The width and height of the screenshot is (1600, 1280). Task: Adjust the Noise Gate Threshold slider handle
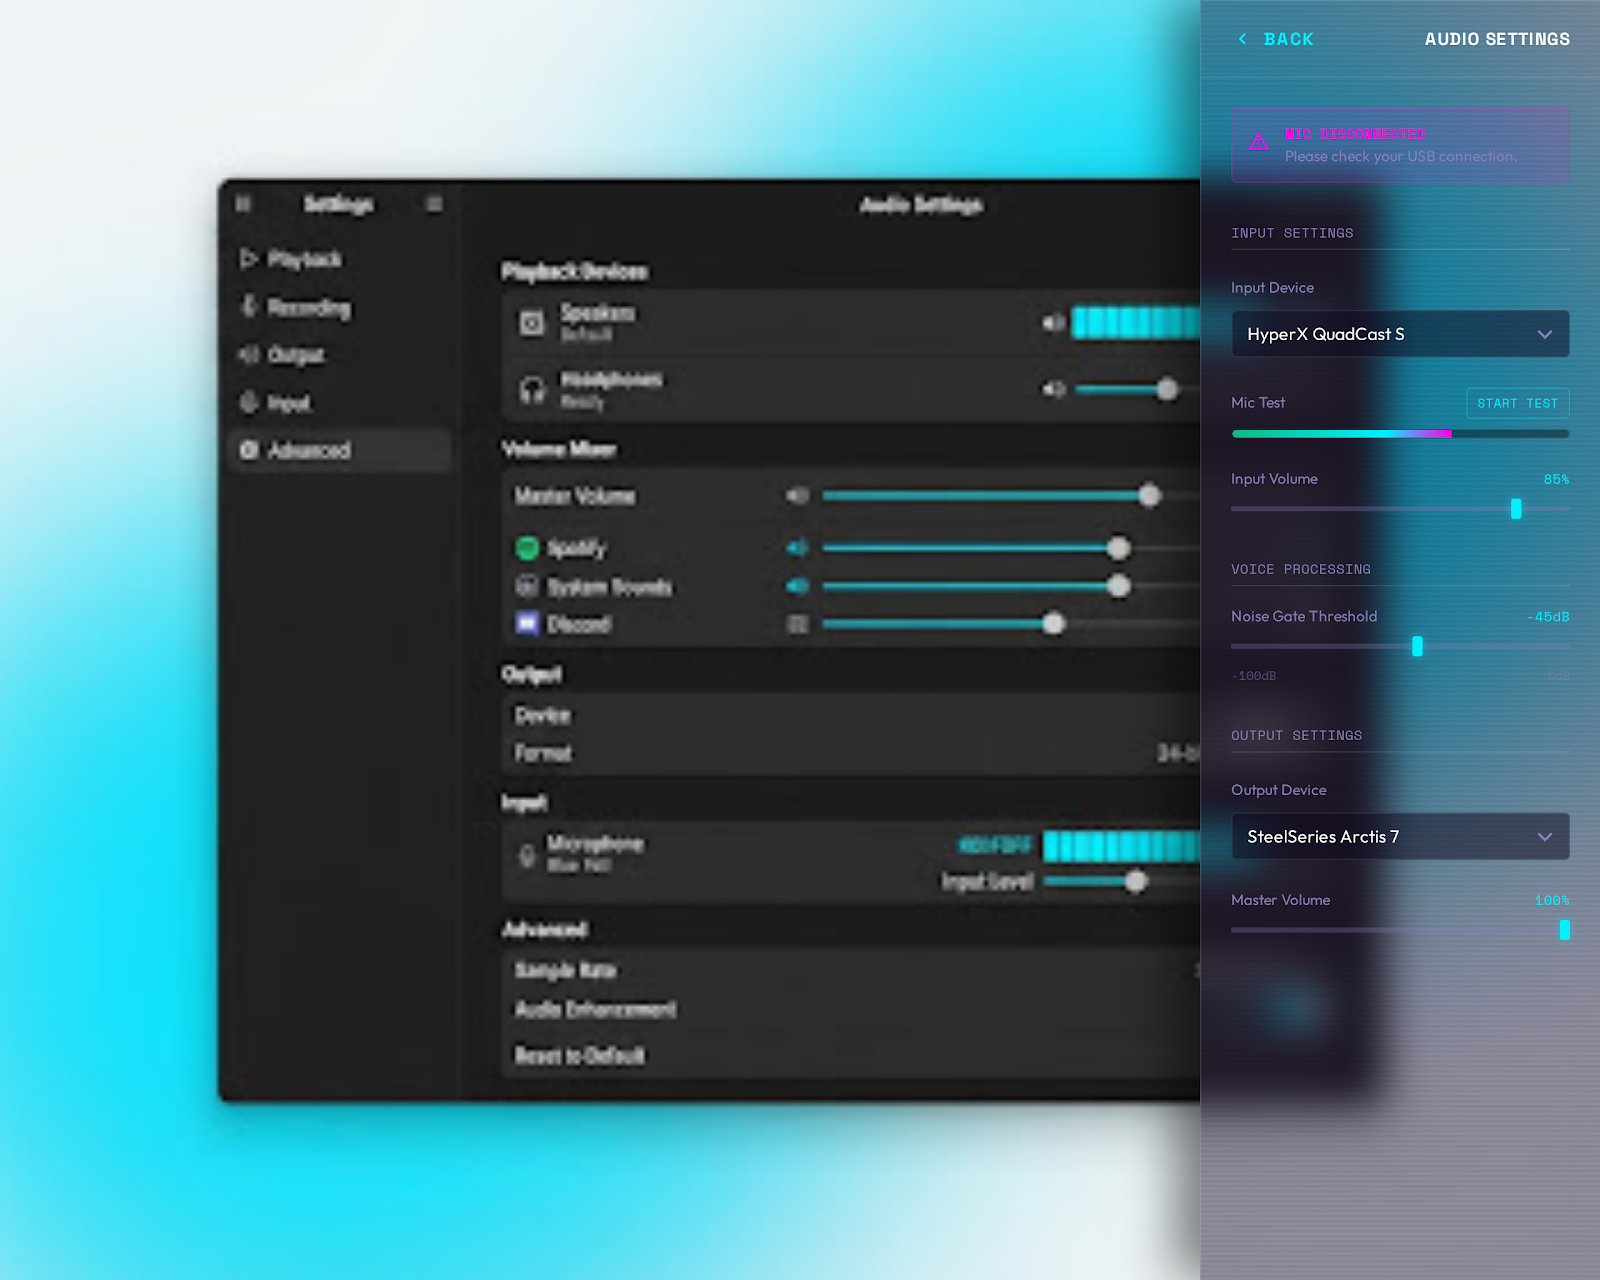click(x=1417, y=646)
